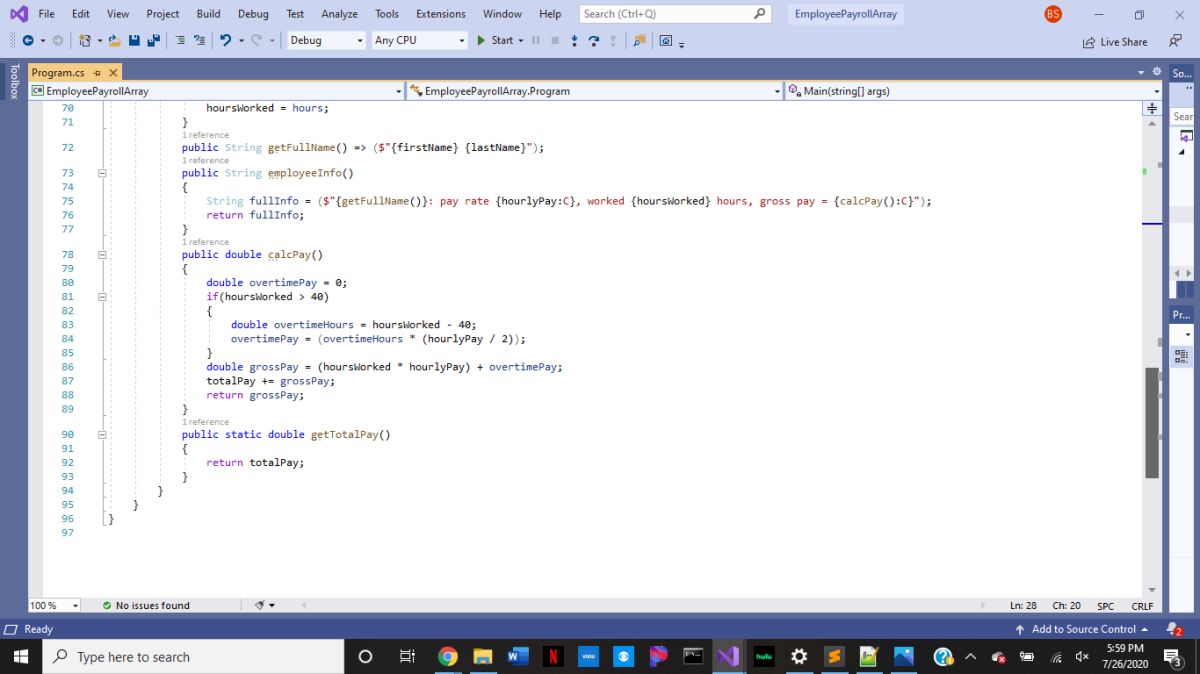This screenshot has height=674, width=1200.
Task: Open Windows Settings gear on taskbar
Action: (x=799, y=657)
